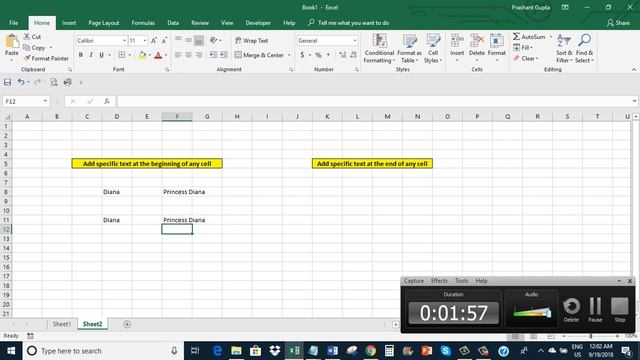Click the Delete cells icon

click(x=477, y=41)
